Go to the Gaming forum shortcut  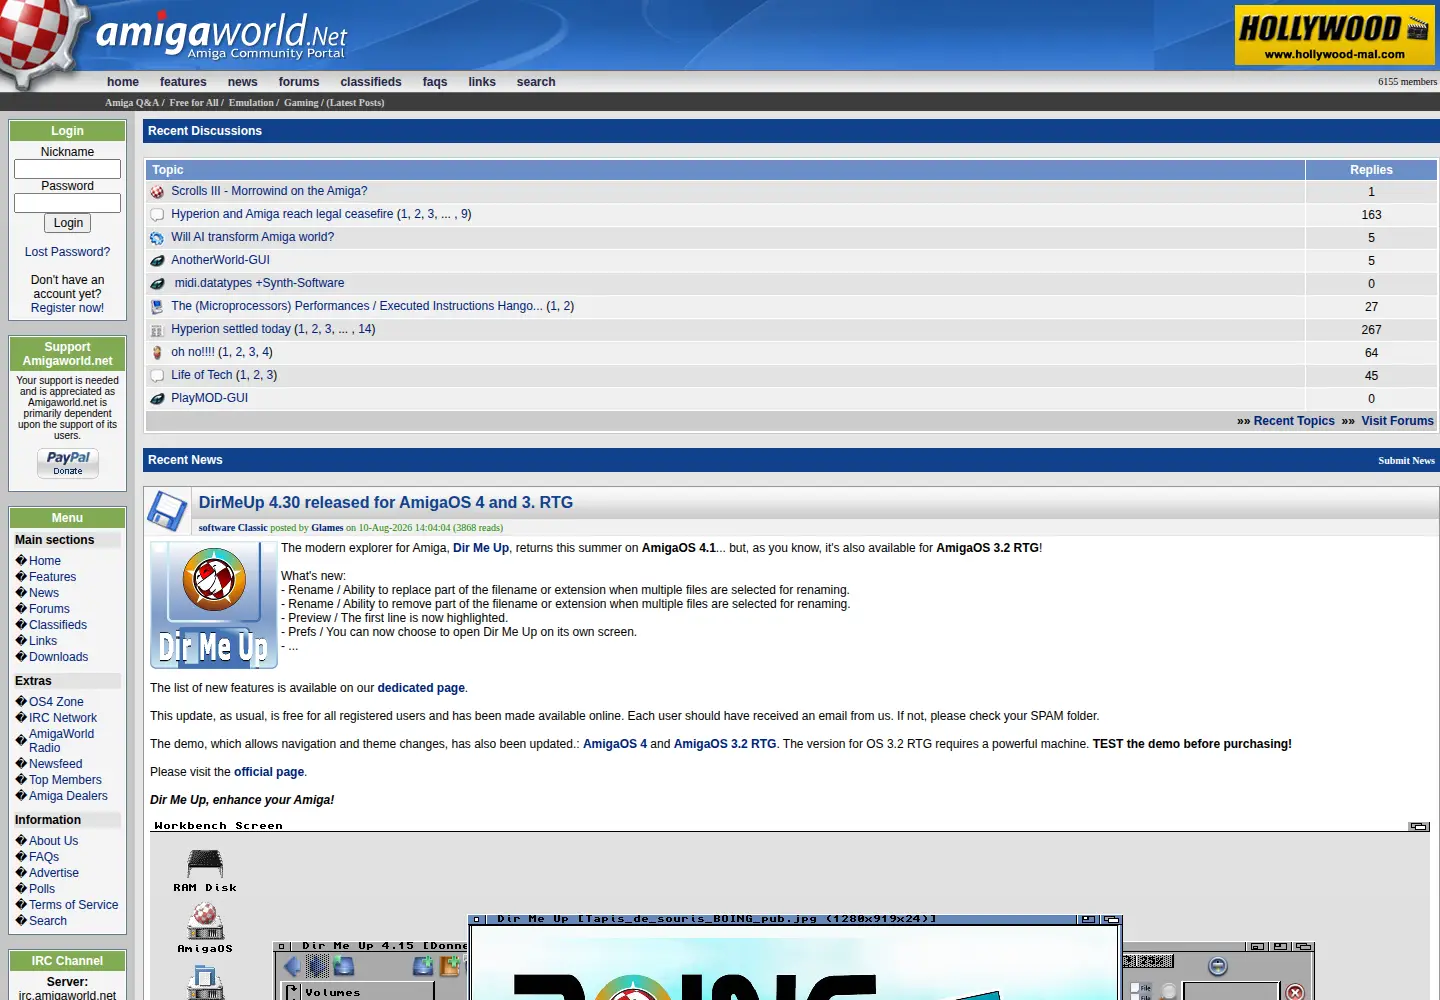point(301,103)
